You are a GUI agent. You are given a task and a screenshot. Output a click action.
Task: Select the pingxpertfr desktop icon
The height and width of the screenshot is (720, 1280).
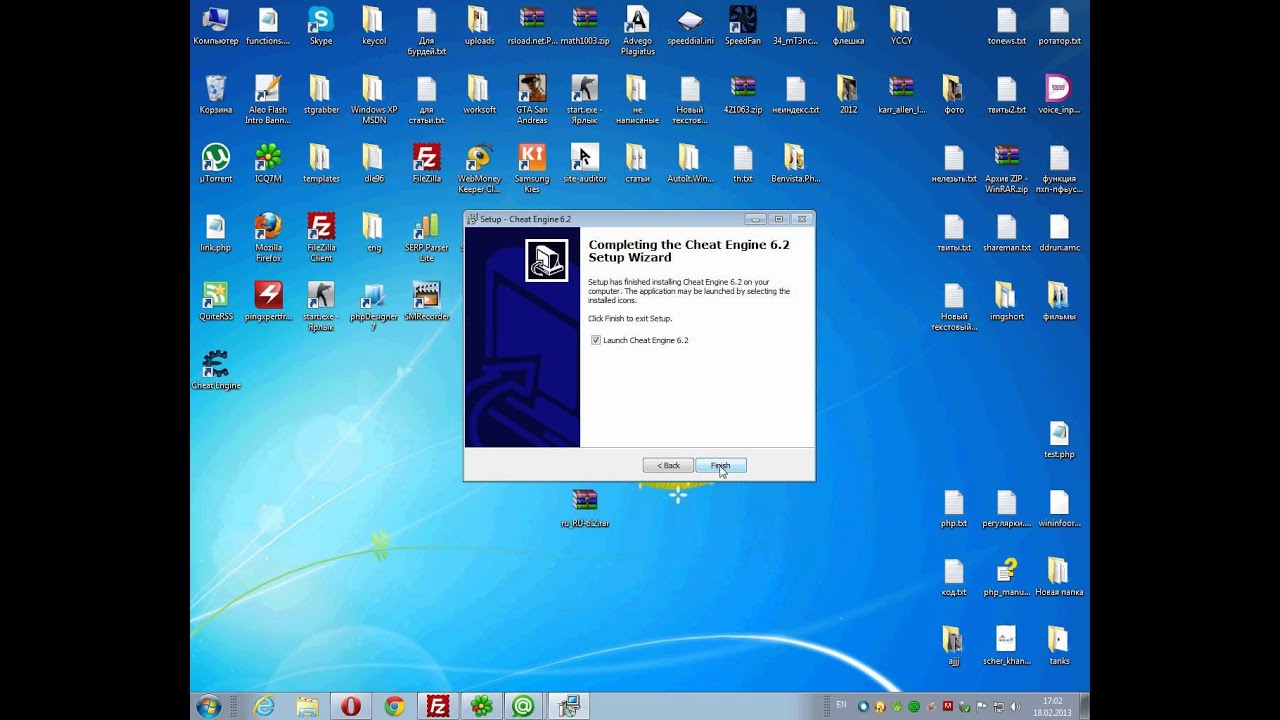[x=268, y=301]
